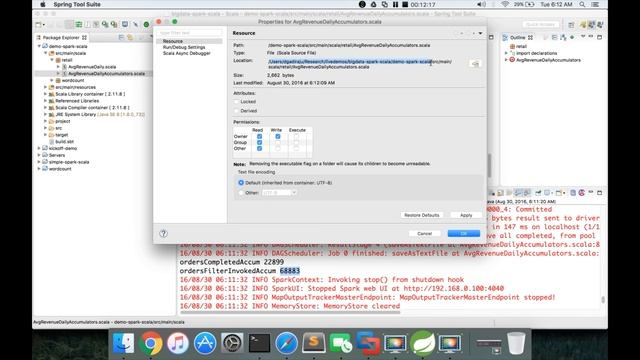Open App Store from the dock

205,343
